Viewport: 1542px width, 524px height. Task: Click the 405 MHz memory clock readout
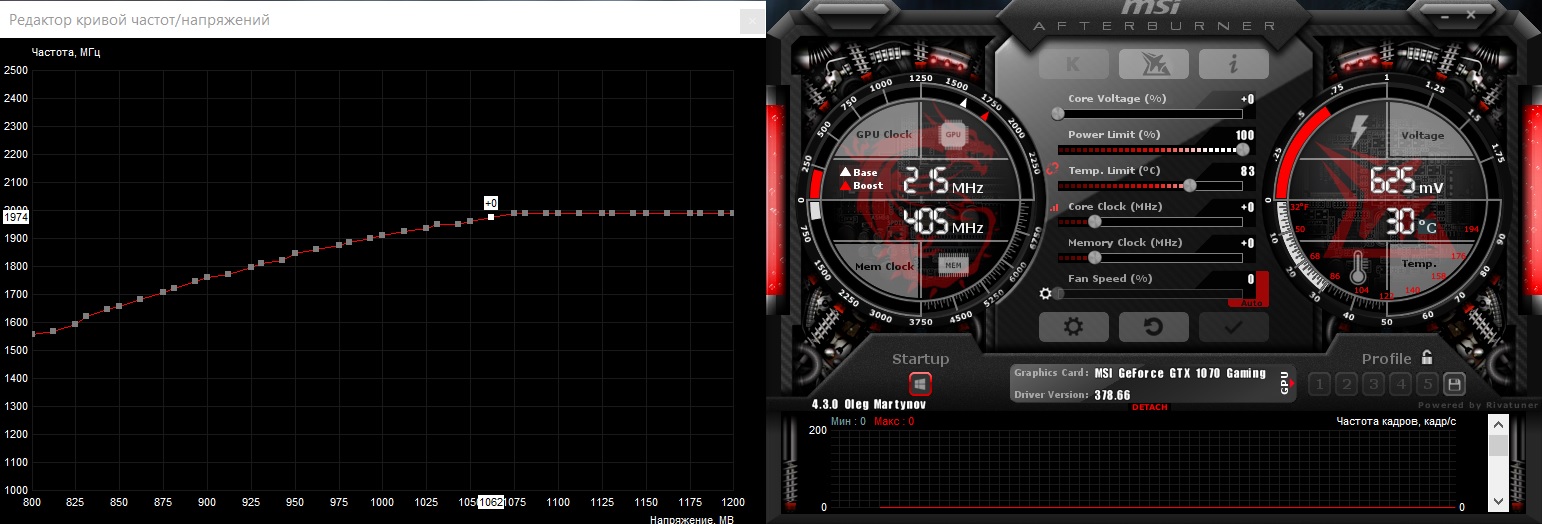coord(944,223)
